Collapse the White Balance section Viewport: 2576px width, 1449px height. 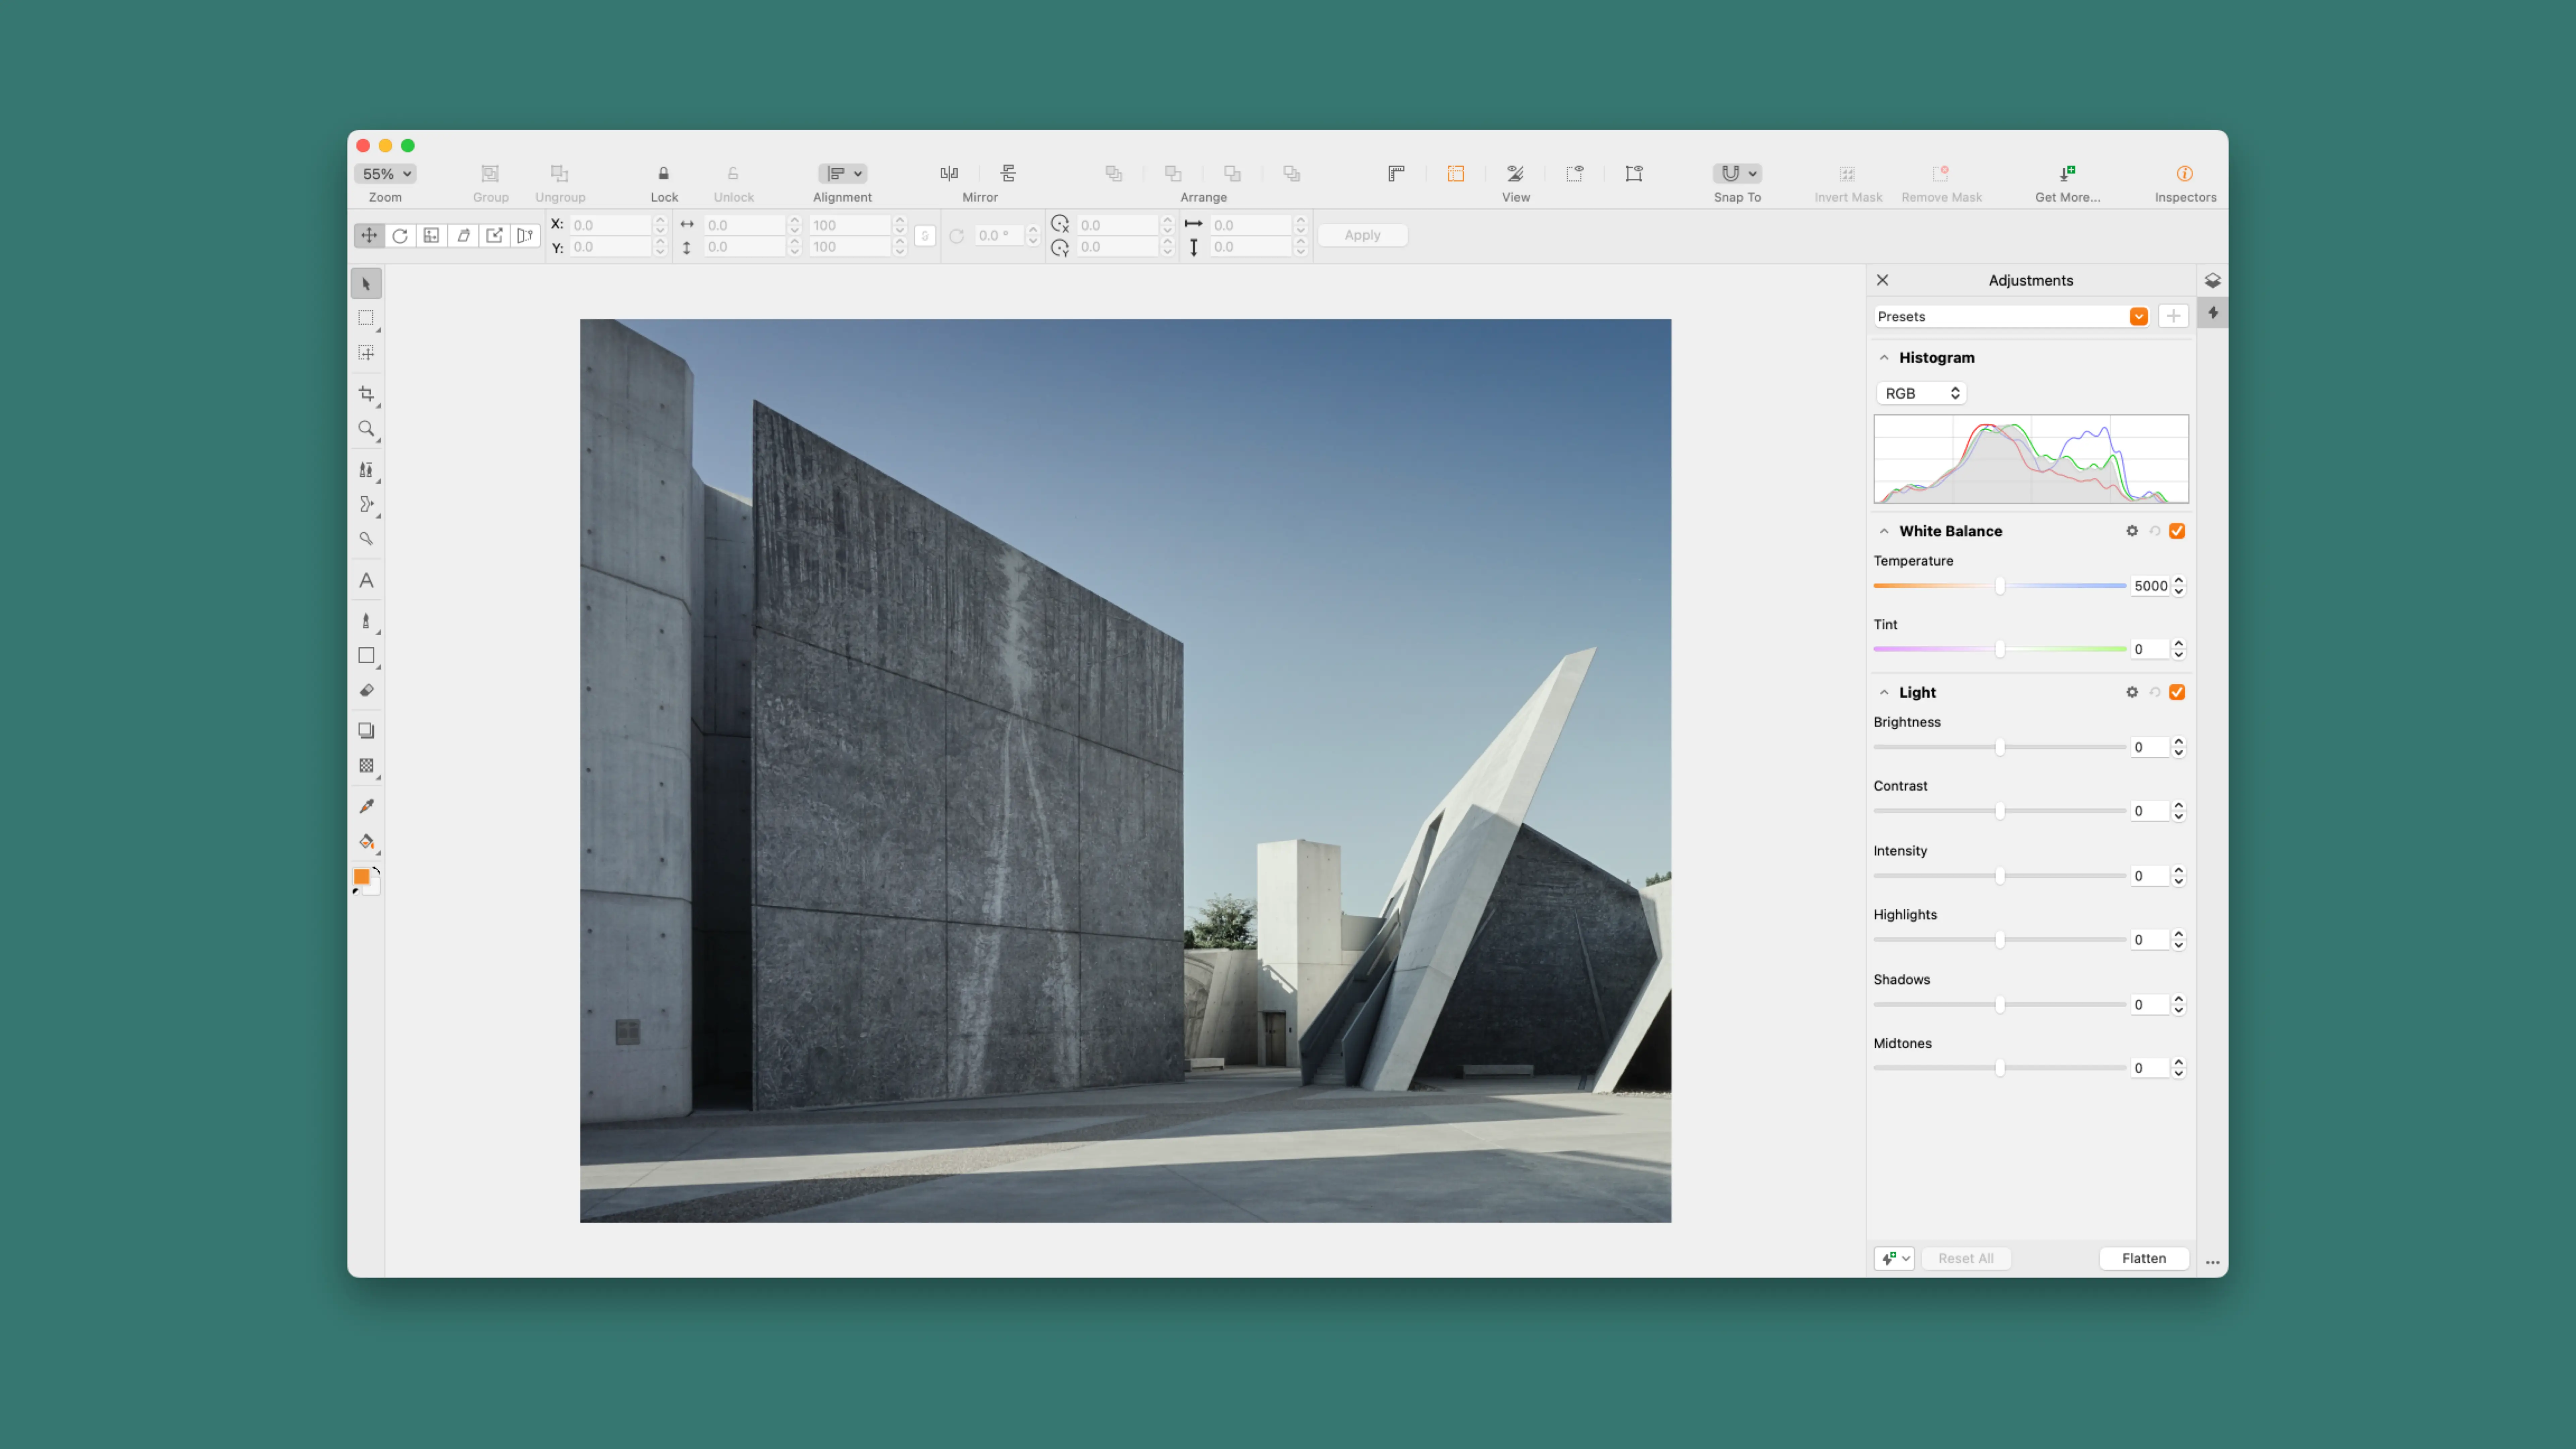click(1884, 531)
